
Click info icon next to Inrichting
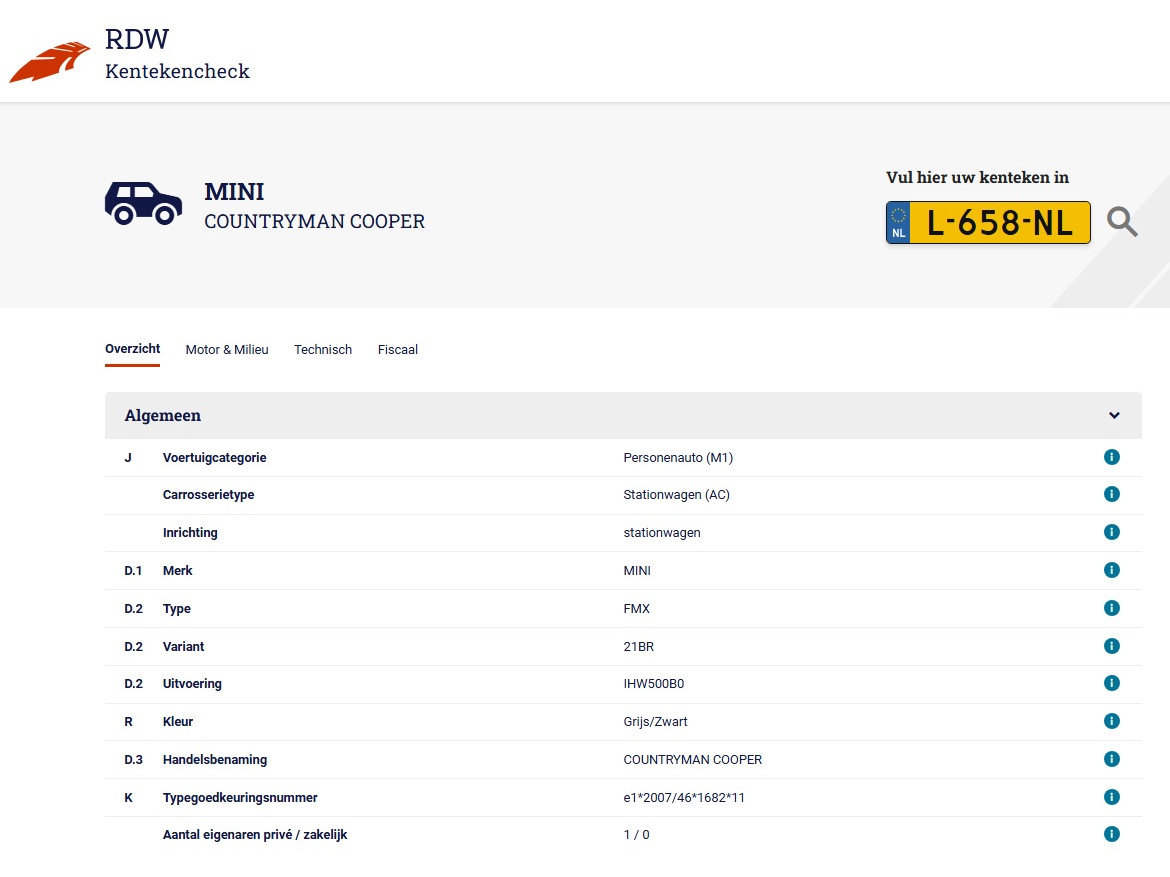[1111, 532]
